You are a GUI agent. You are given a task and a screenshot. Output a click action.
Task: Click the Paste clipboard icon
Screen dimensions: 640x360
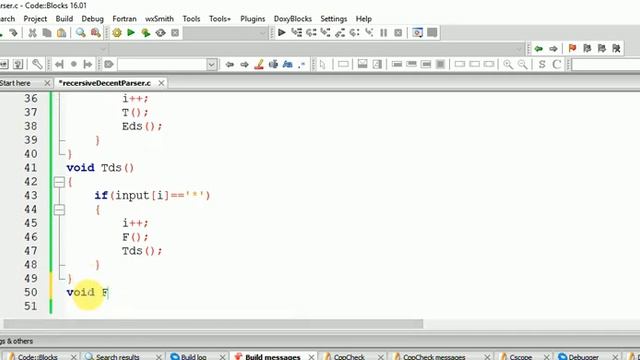61,33
